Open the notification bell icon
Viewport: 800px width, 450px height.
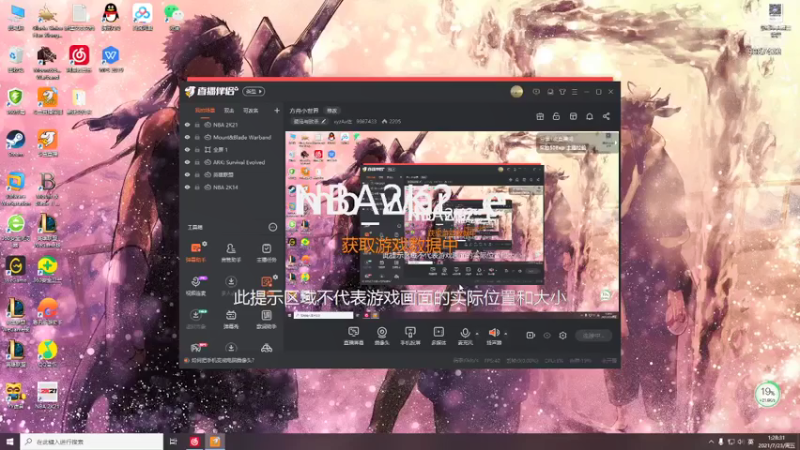click(589, 116)
